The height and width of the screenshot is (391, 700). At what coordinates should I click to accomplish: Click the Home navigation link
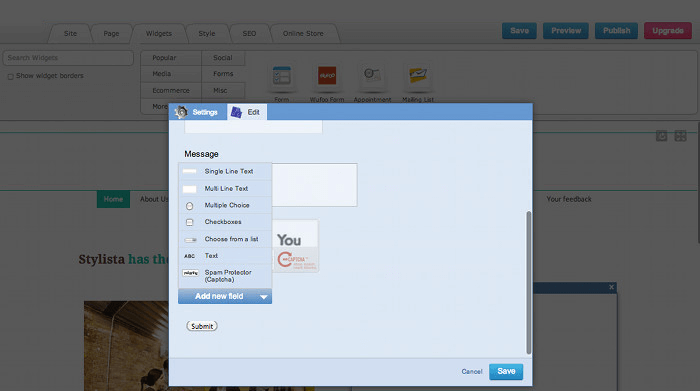coord(113,199)
